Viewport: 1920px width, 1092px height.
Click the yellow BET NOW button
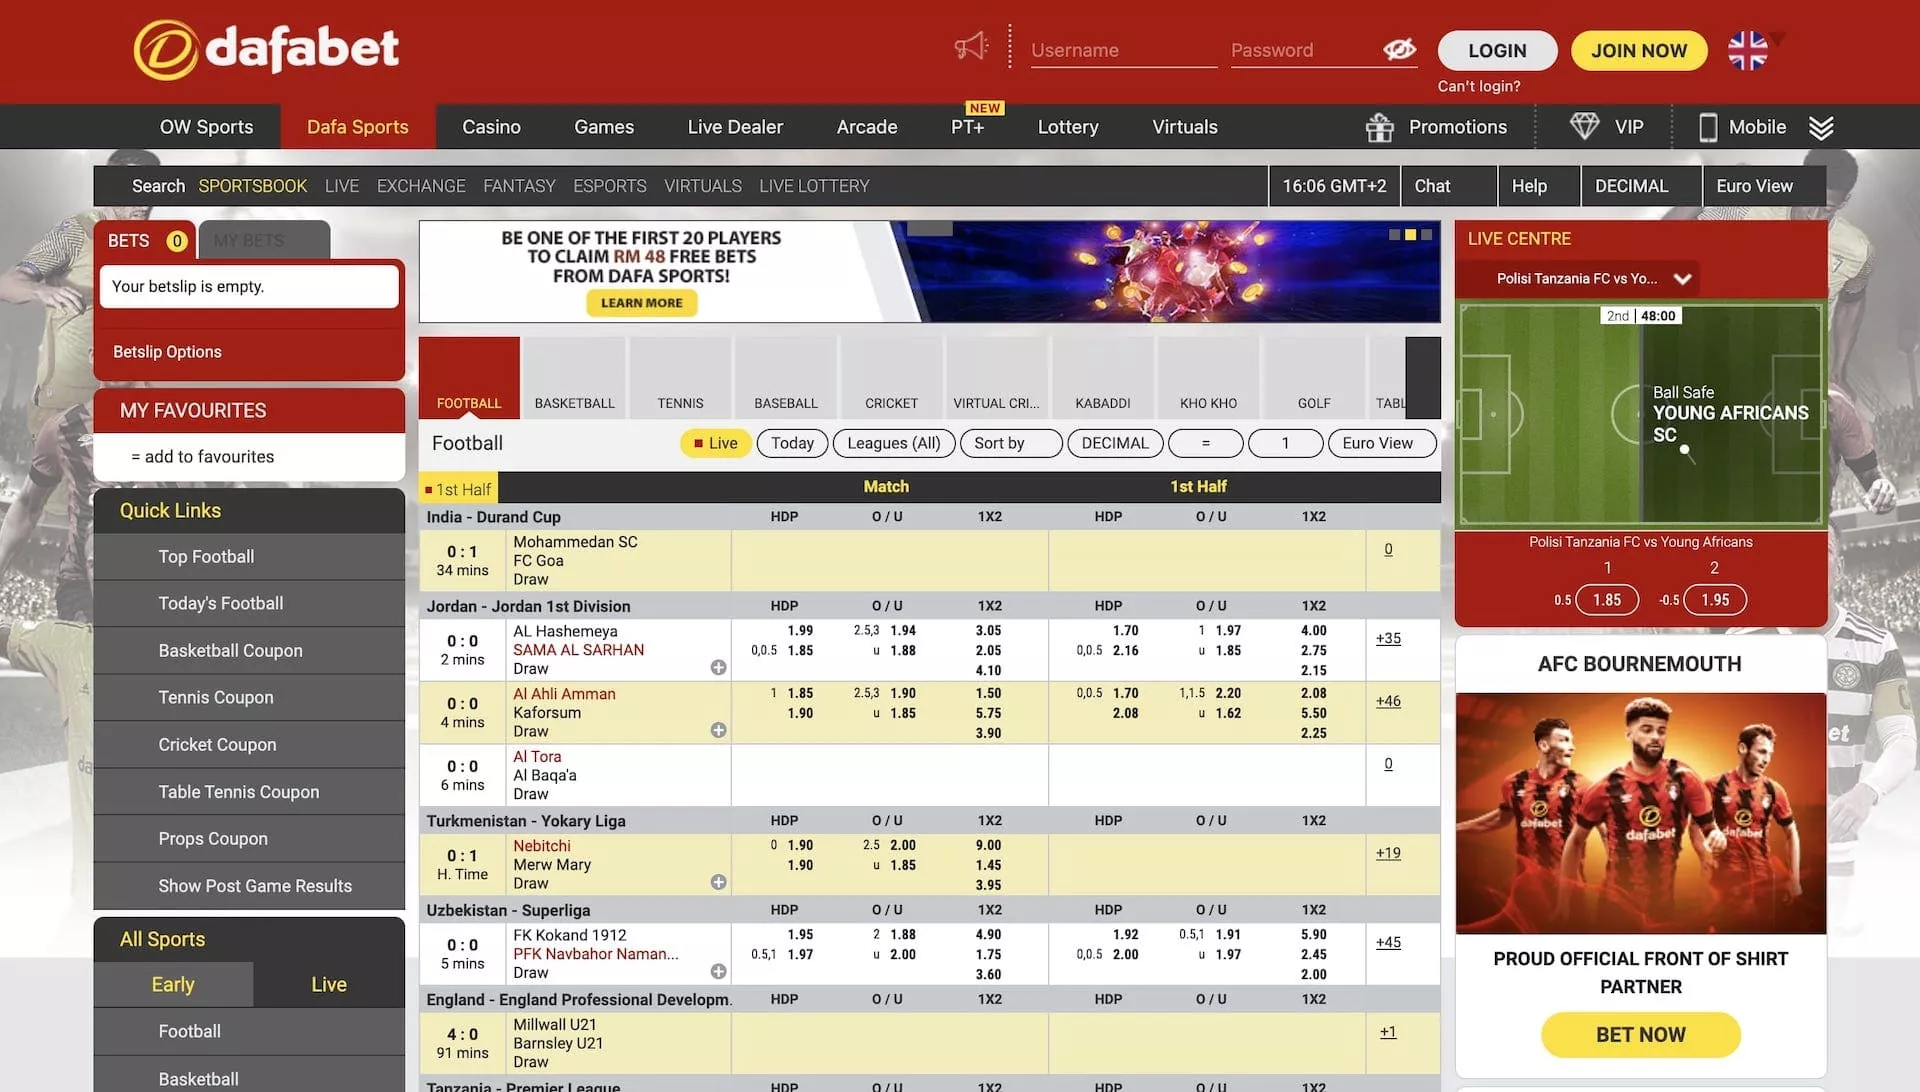coord(1640,1035)
